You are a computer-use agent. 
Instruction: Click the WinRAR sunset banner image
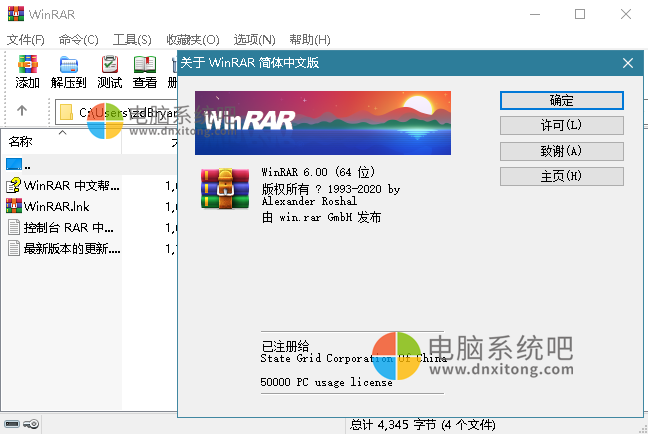pos(323,123)
